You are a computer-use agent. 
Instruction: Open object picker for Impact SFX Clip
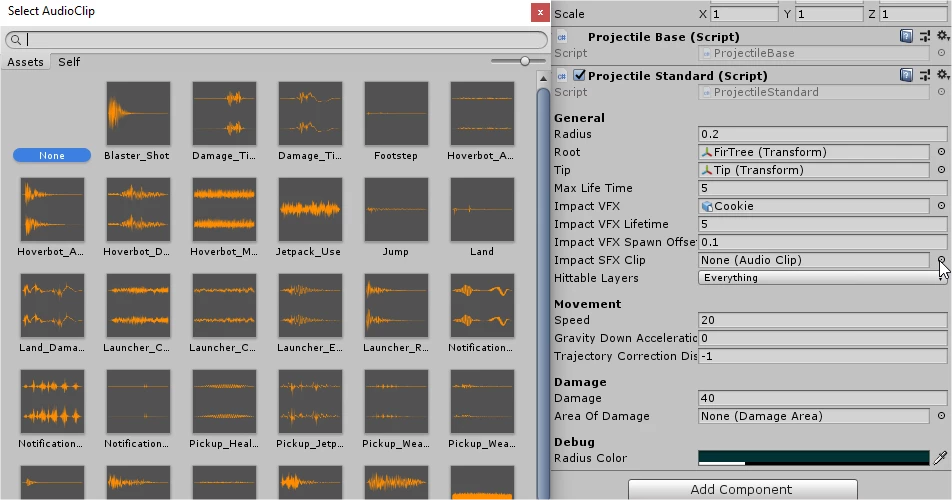click(941, 260)
